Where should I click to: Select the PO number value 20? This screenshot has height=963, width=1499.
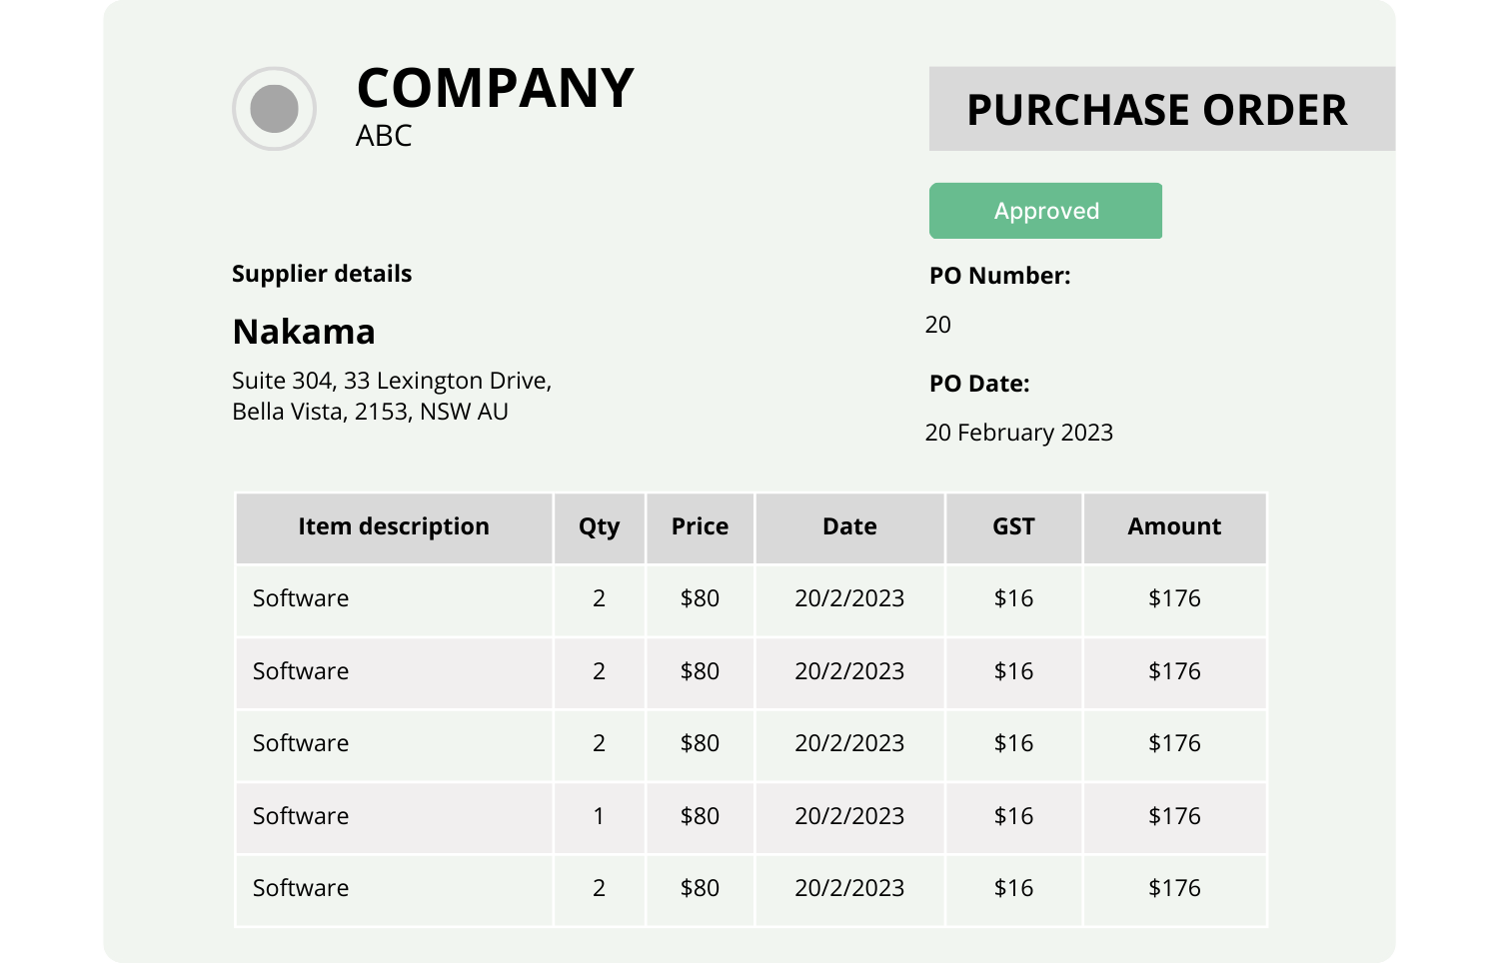click(938, 324)
